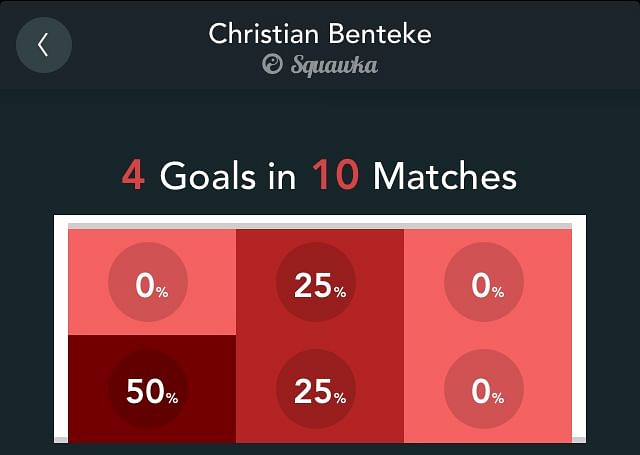Image resolution: width=640 pixels, height=455 pixels.
Task: Click the word Goals in headline
Action: pos(208,175)
